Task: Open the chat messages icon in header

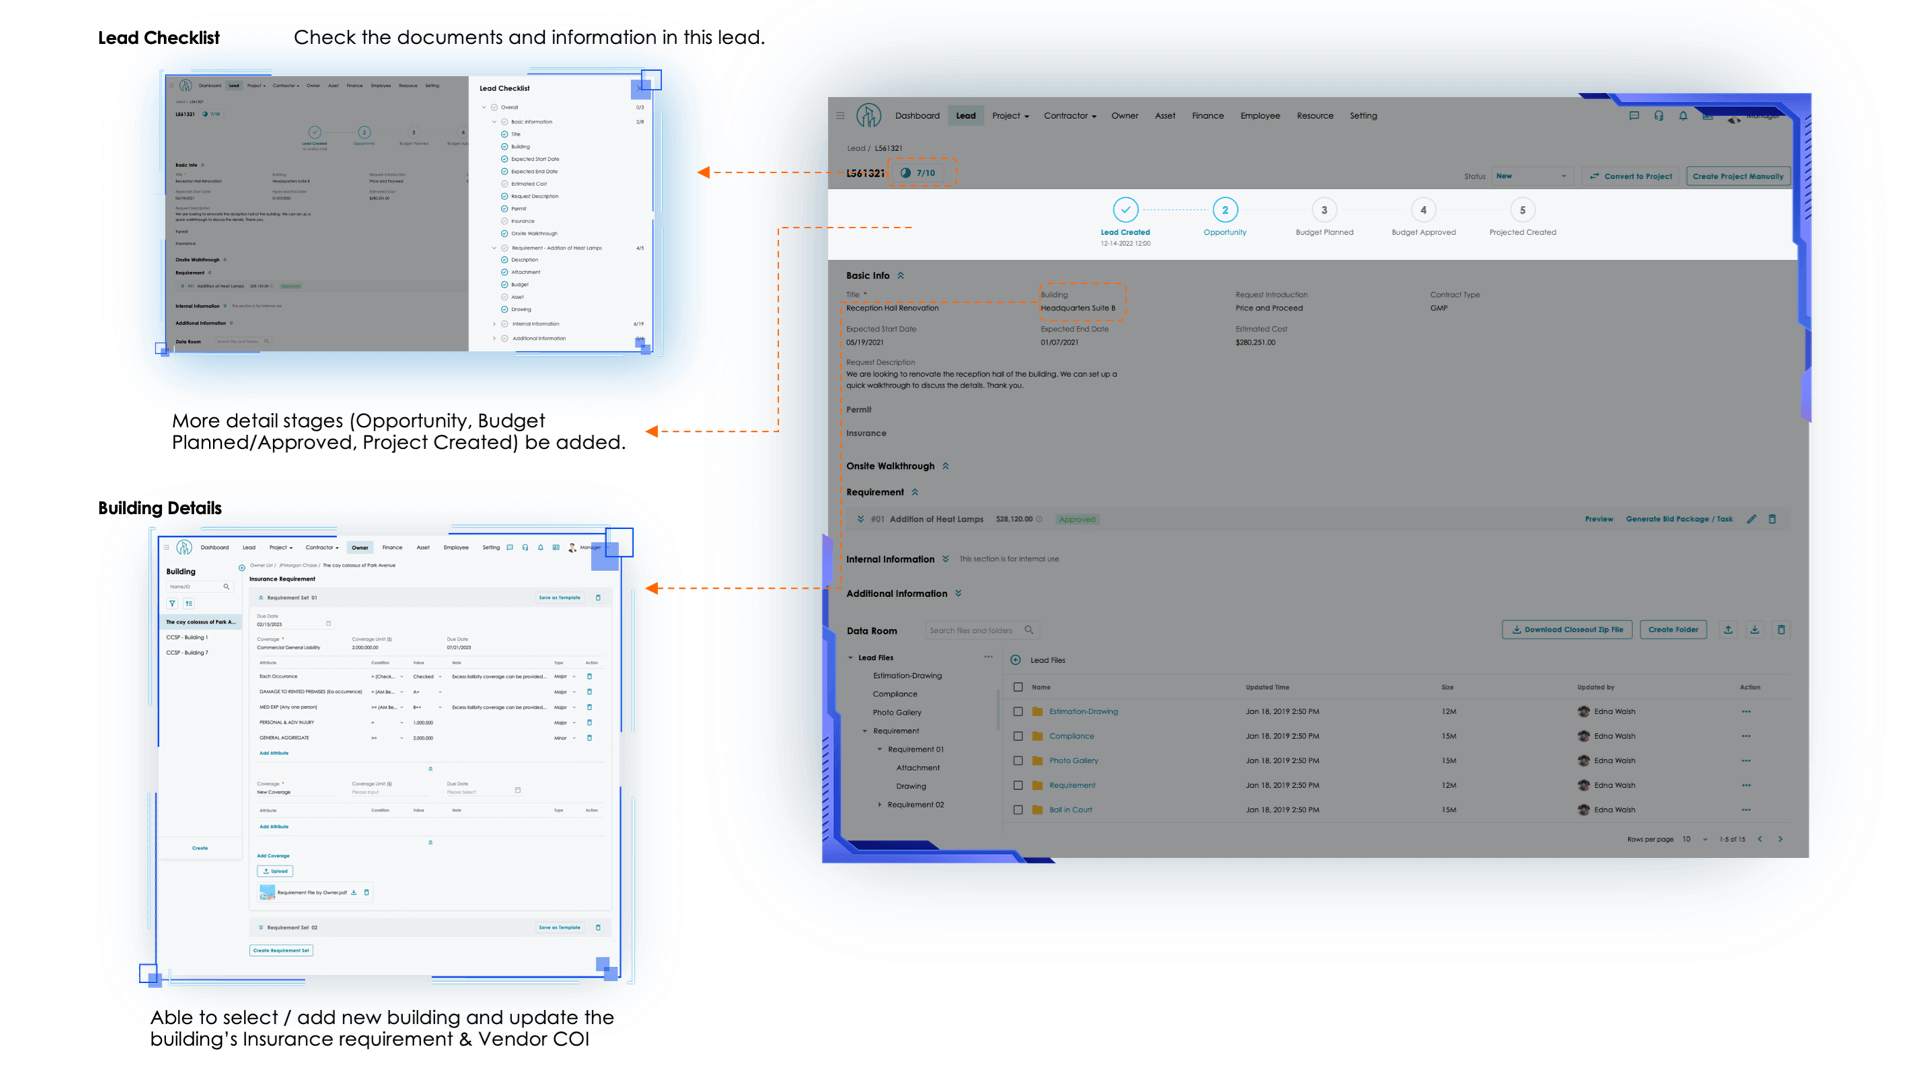Action: click(1634, 116)
